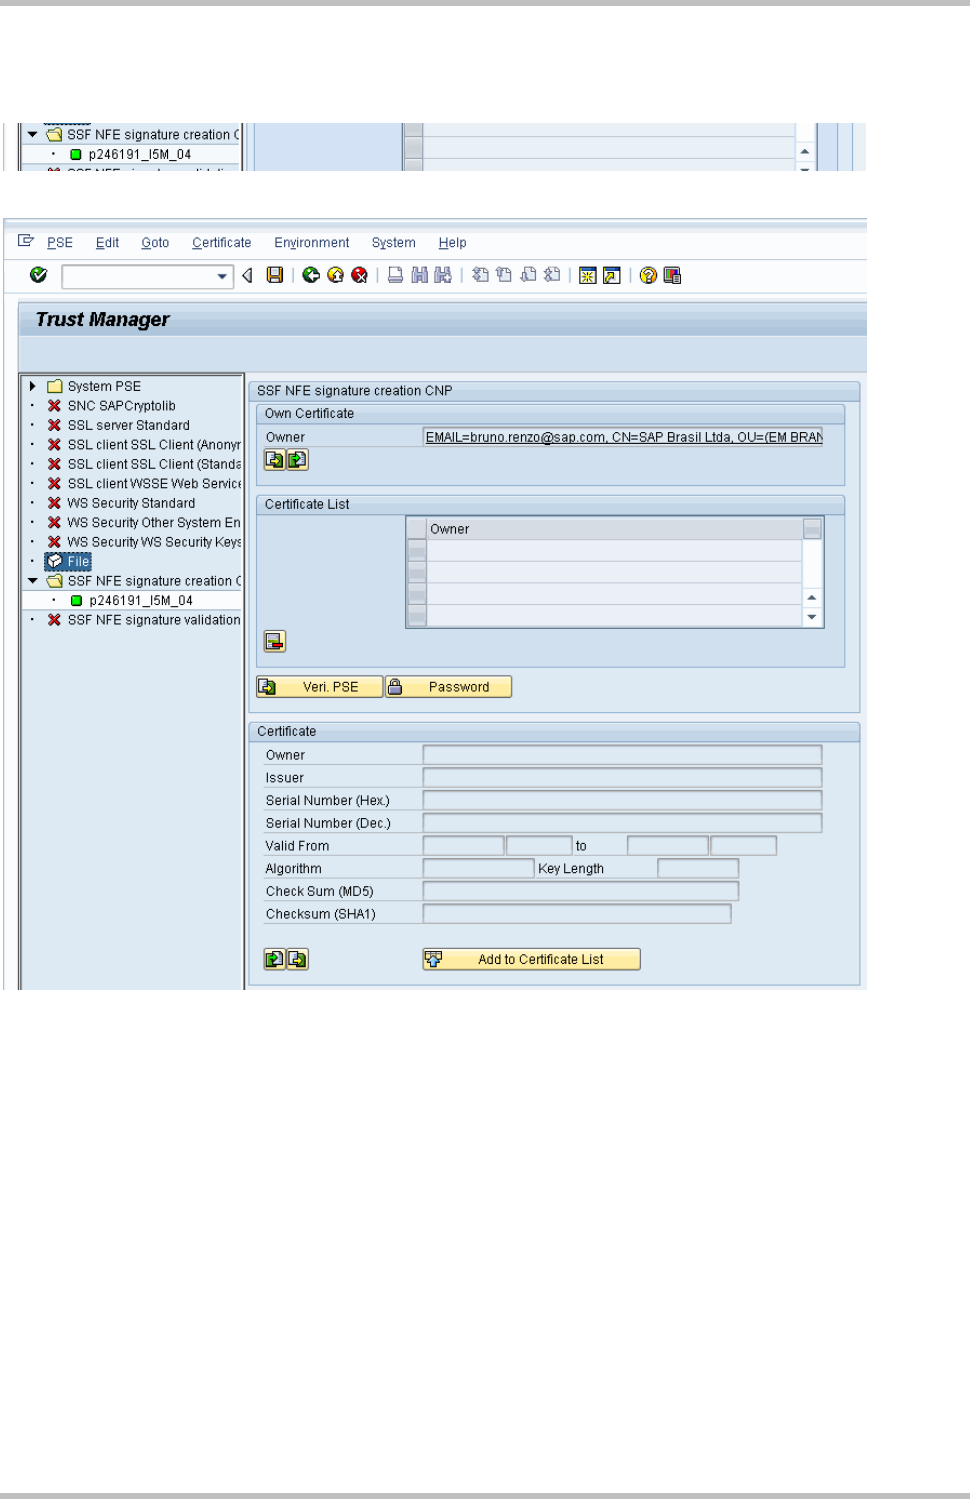The width and height of the screenshot is (970, 1499).
Task: Click select-all corner of Certificate List table
Action: (417, 529)
